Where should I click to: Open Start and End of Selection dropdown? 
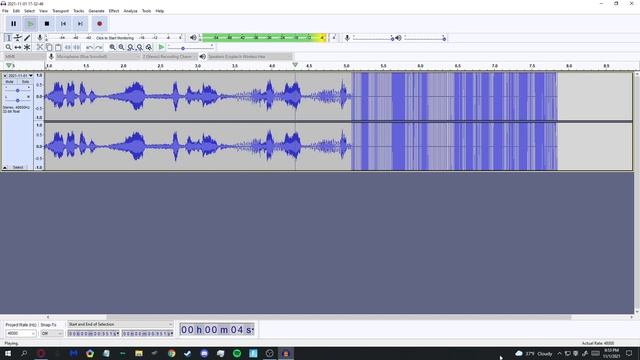(120, 324)
